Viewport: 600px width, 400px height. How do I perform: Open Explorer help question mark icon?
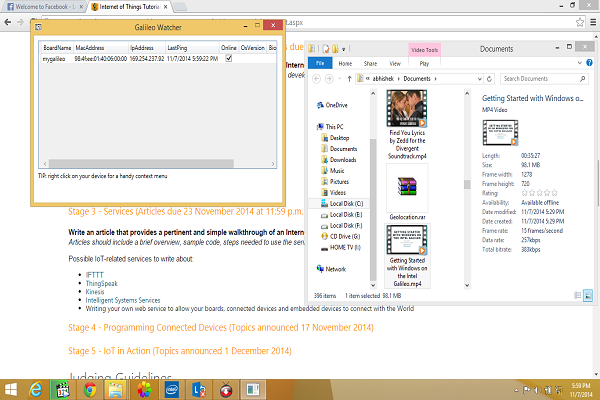pyautogui.click(x=589, y=63)
